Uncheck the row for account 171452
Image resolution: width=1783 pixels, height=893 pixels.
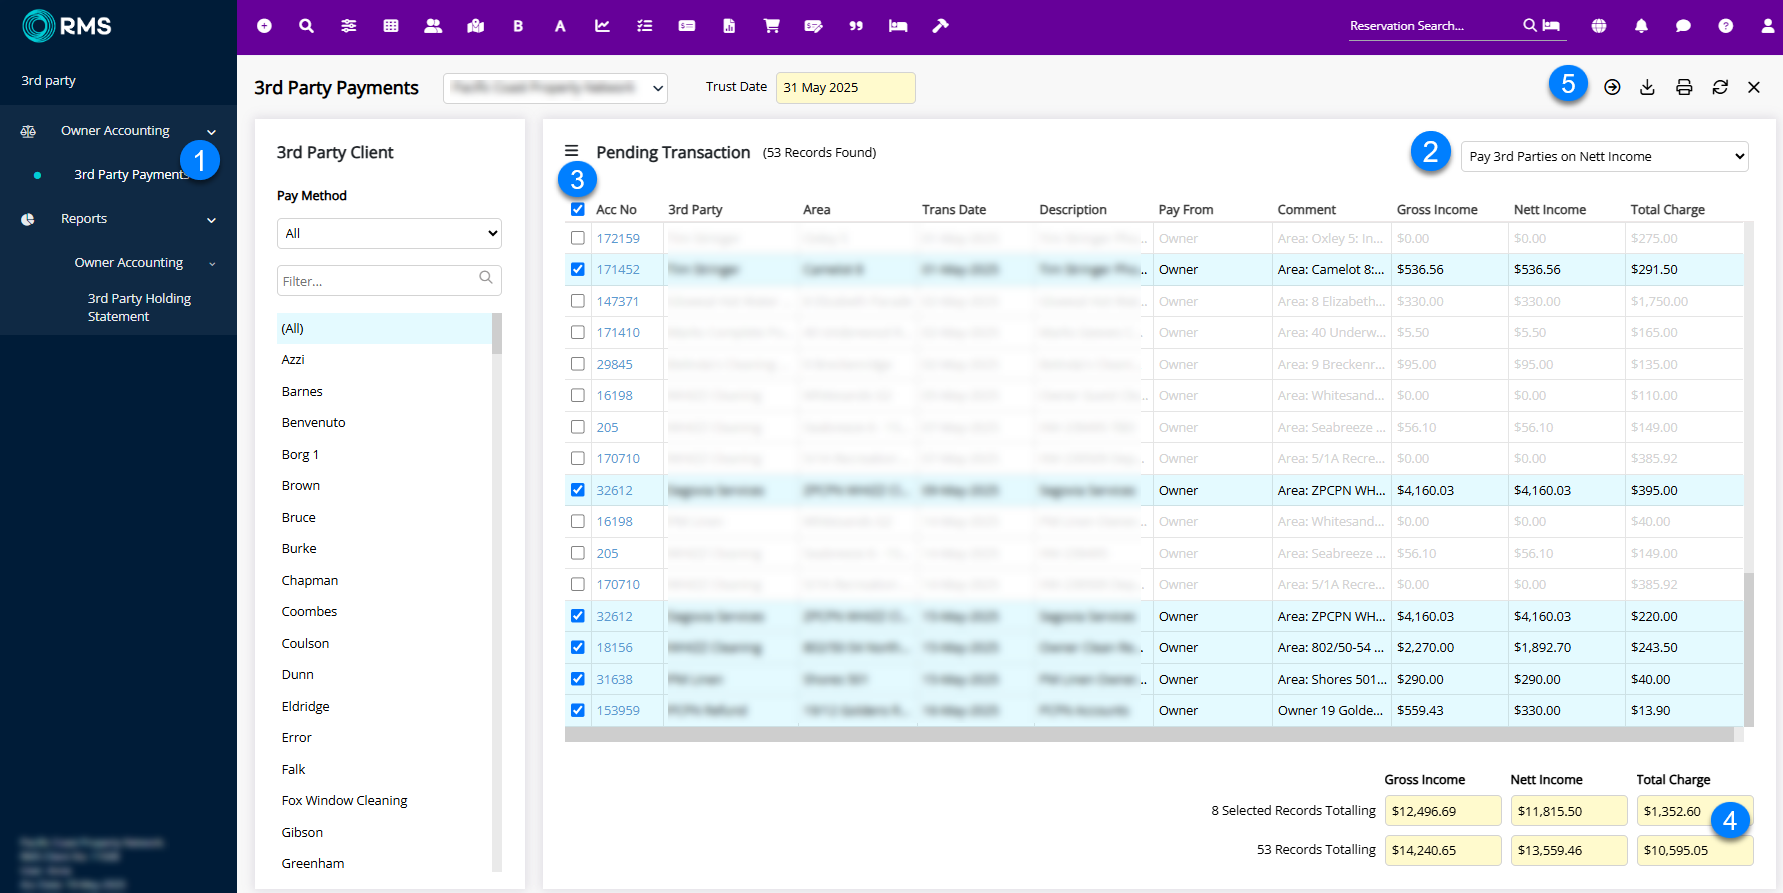(578, 269)
